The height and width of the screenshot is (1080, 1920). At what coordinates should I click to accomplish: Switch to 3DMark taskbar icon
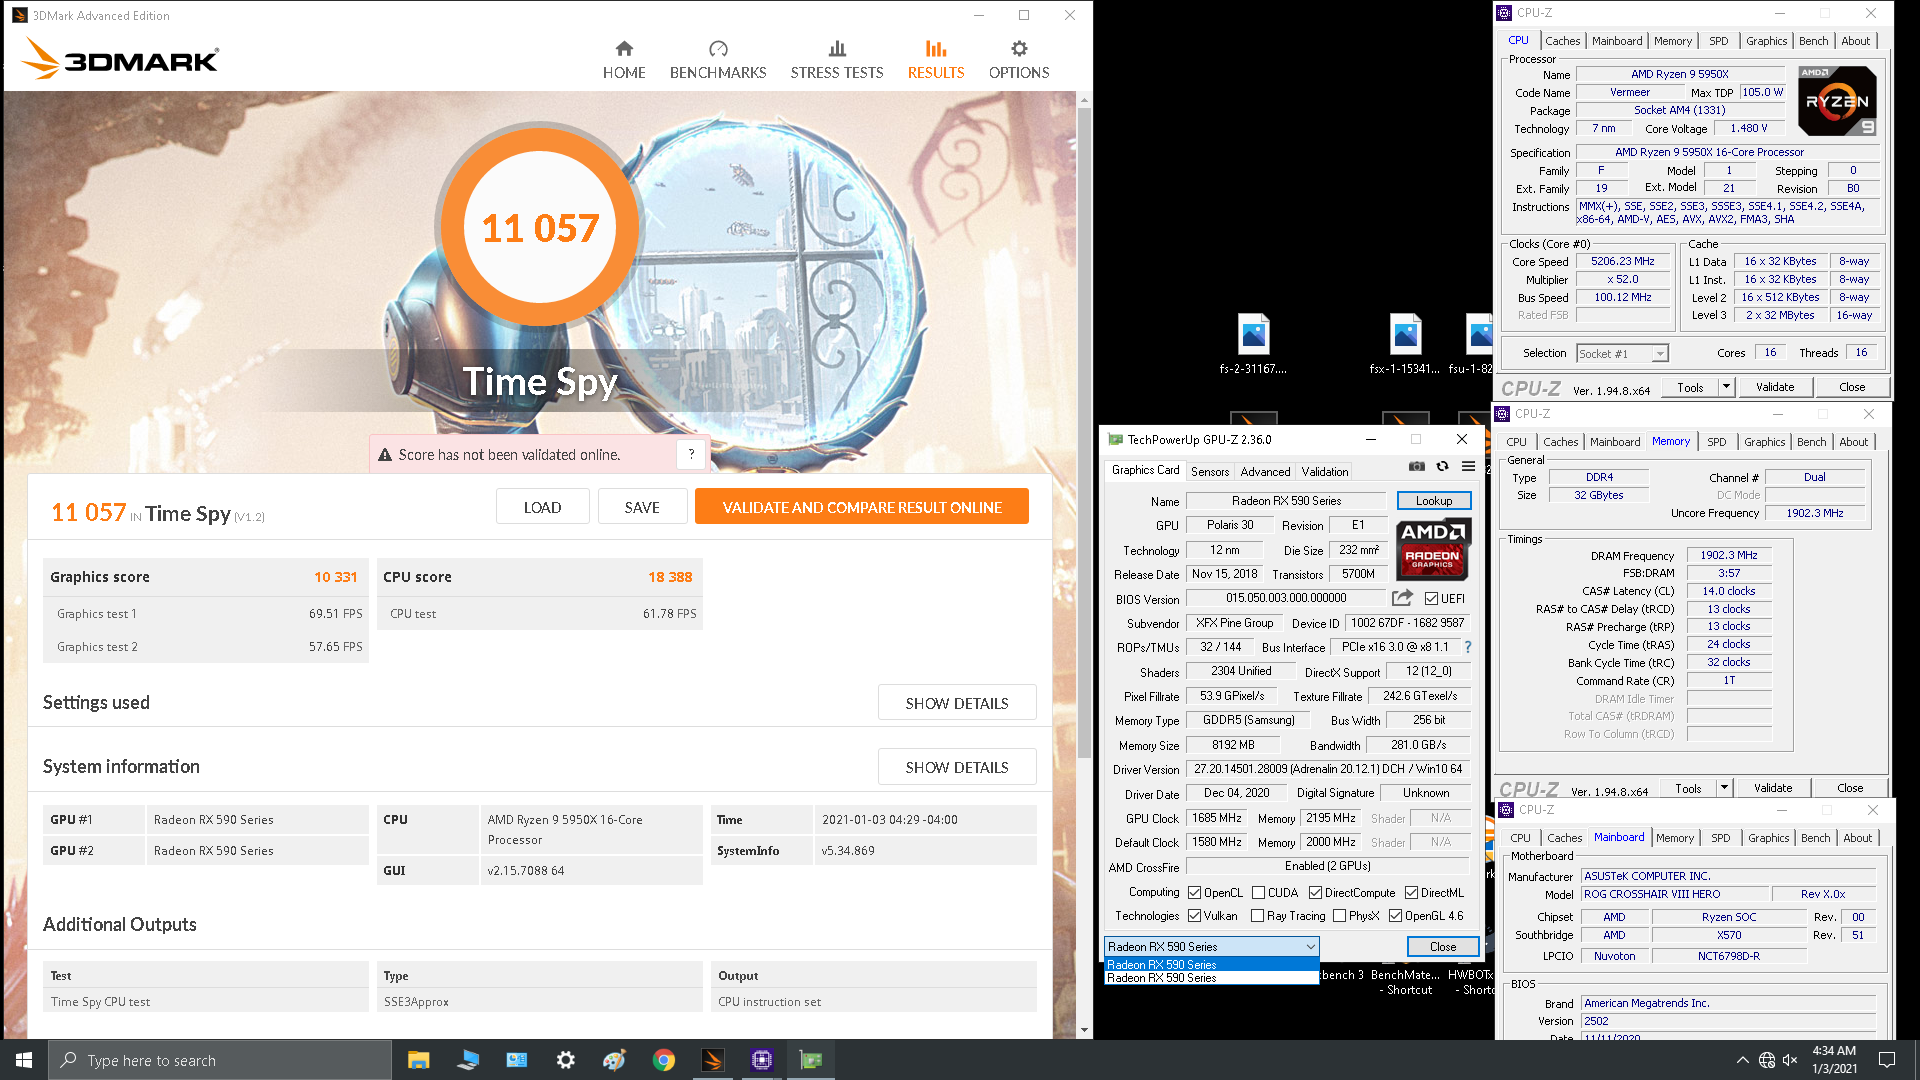click(x=713, y=1060)
